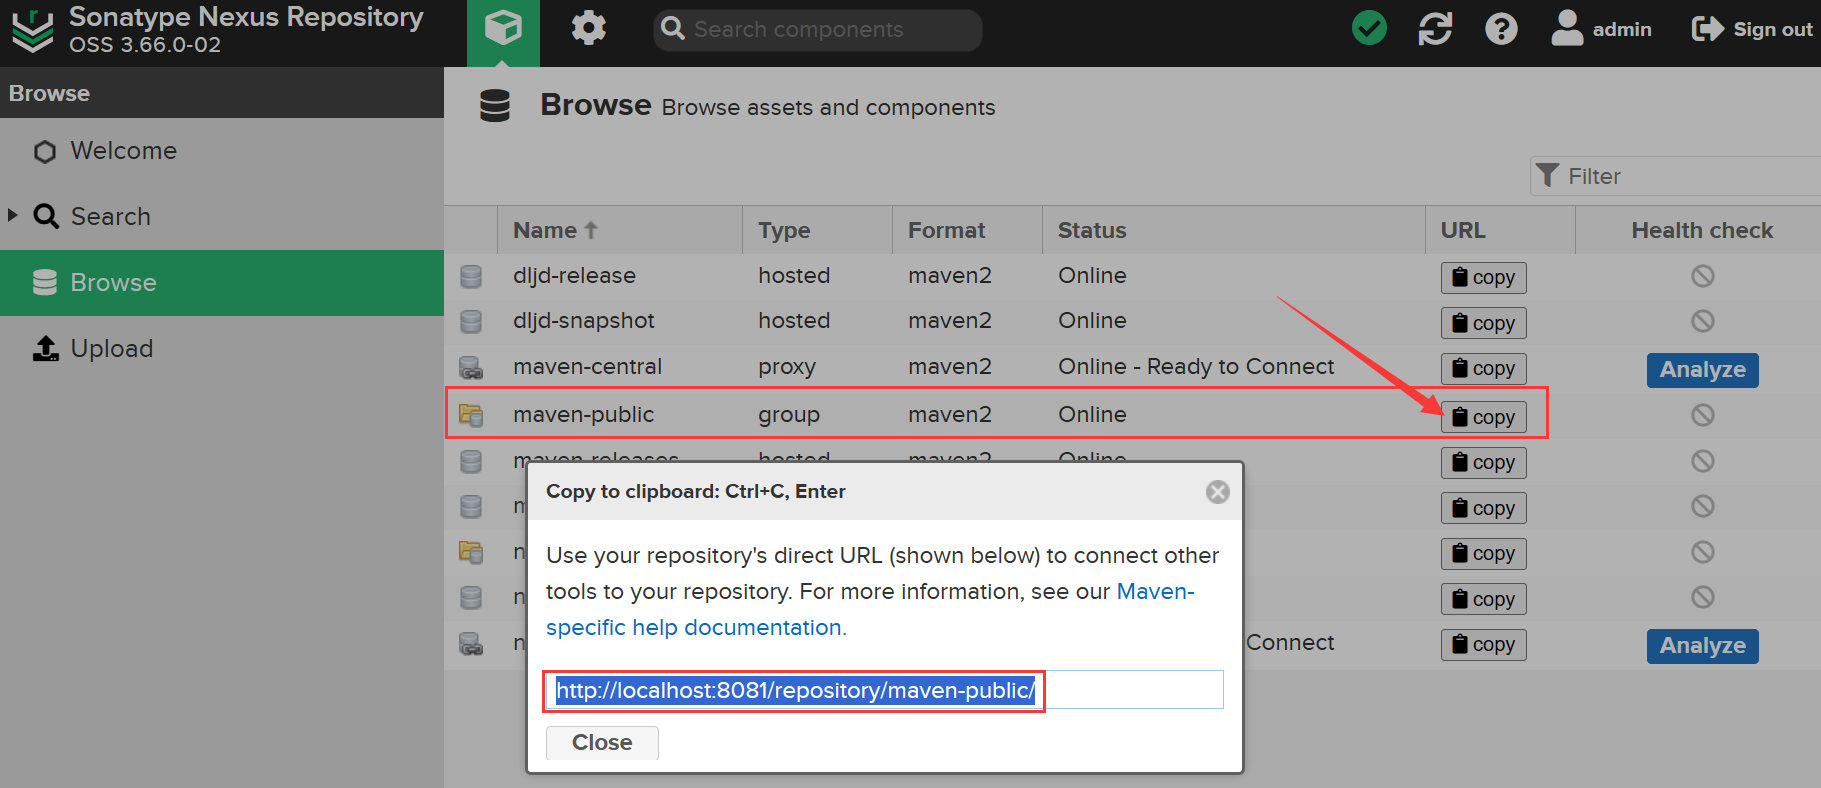Open the Maven-specific help documentation link
Viewport: 1821px width, 788px height.
pos(871,609)
